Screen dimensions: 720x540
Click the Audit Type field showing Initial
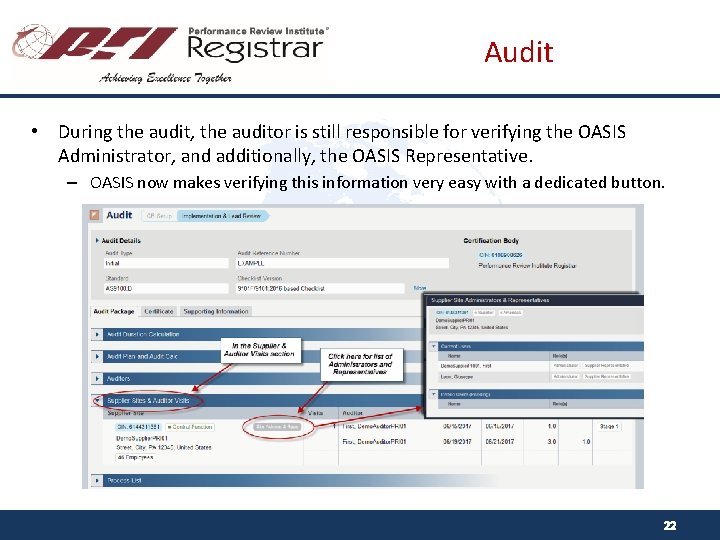coord(166,263)
